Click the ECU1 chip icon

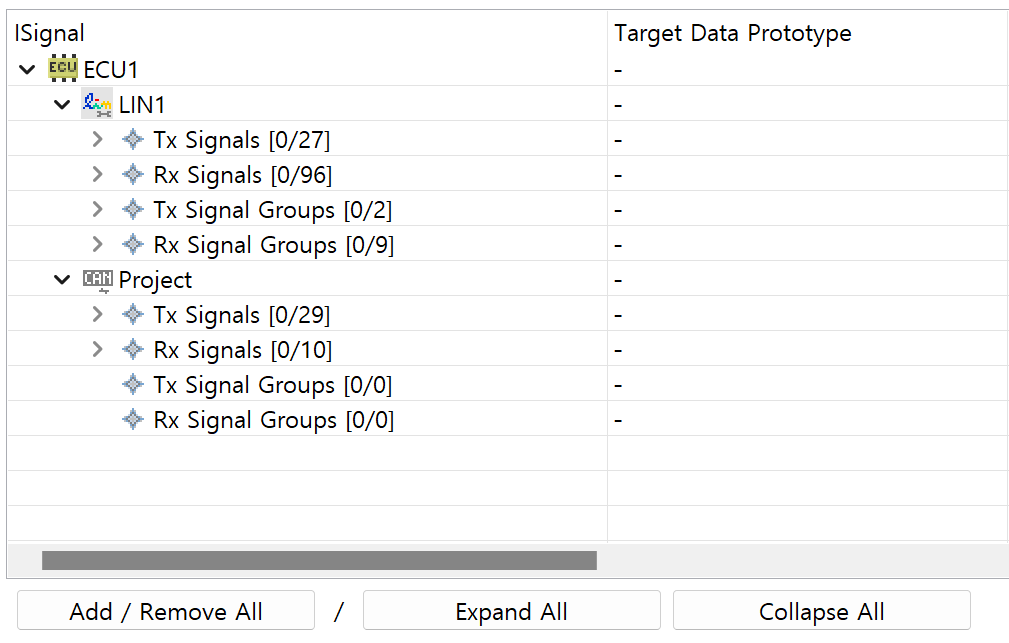click(62, 68)
